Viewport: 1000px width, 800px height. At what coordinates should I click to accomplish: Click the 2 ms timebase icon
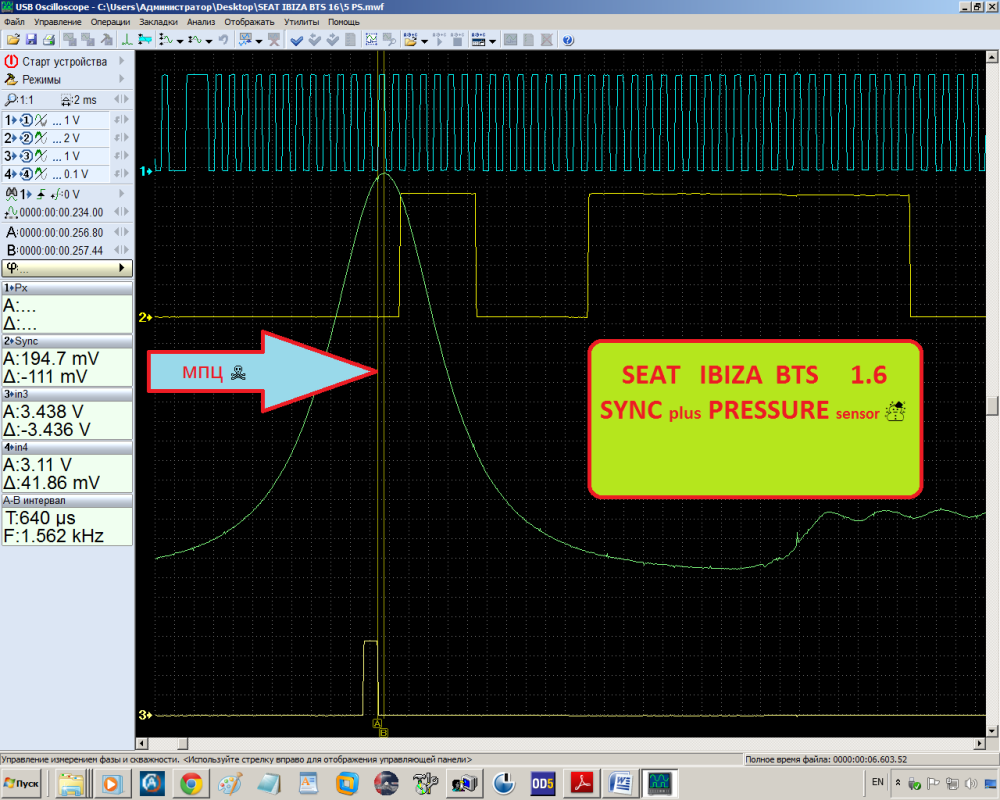pos(68,99)
